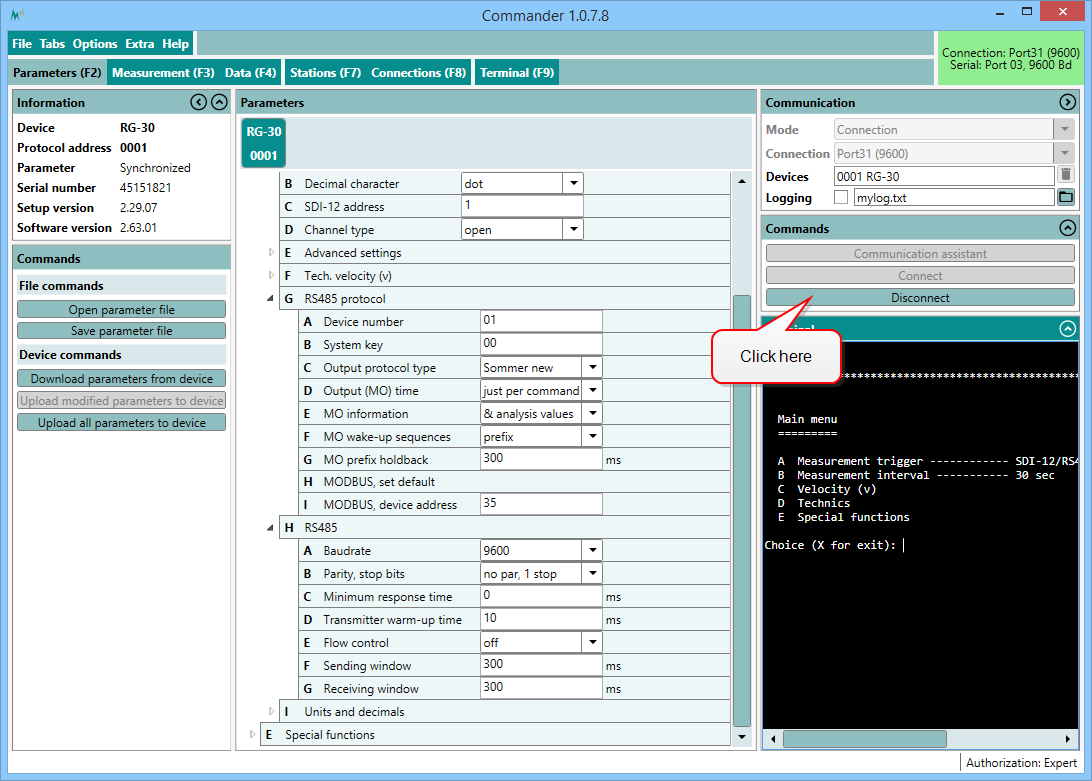Click Open parameter file button

(121, 309)
